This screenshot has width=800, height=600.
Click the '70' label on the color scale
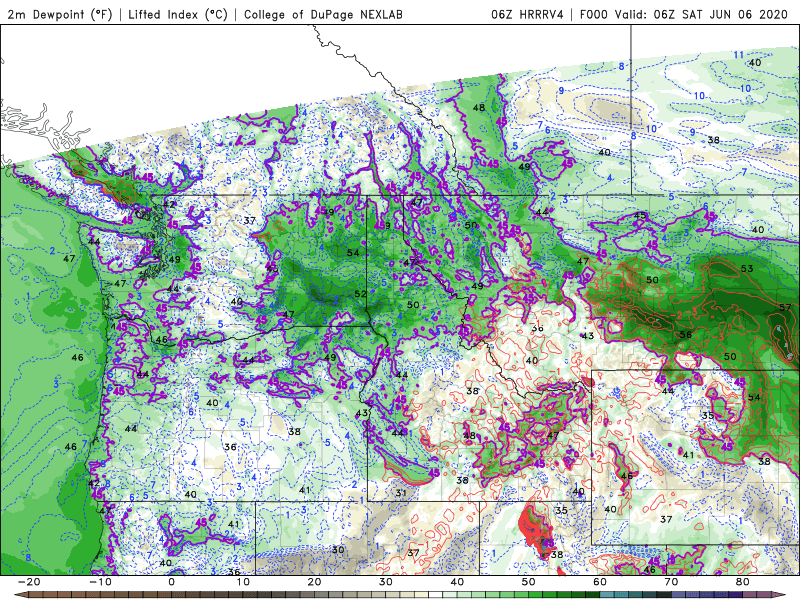click(x=671, y=582)
